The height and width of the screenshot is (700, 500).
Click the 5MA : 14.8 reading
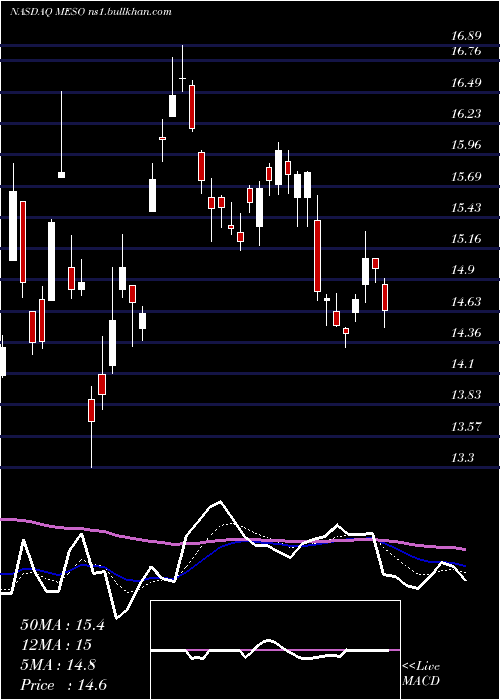(x=58, y=665)
